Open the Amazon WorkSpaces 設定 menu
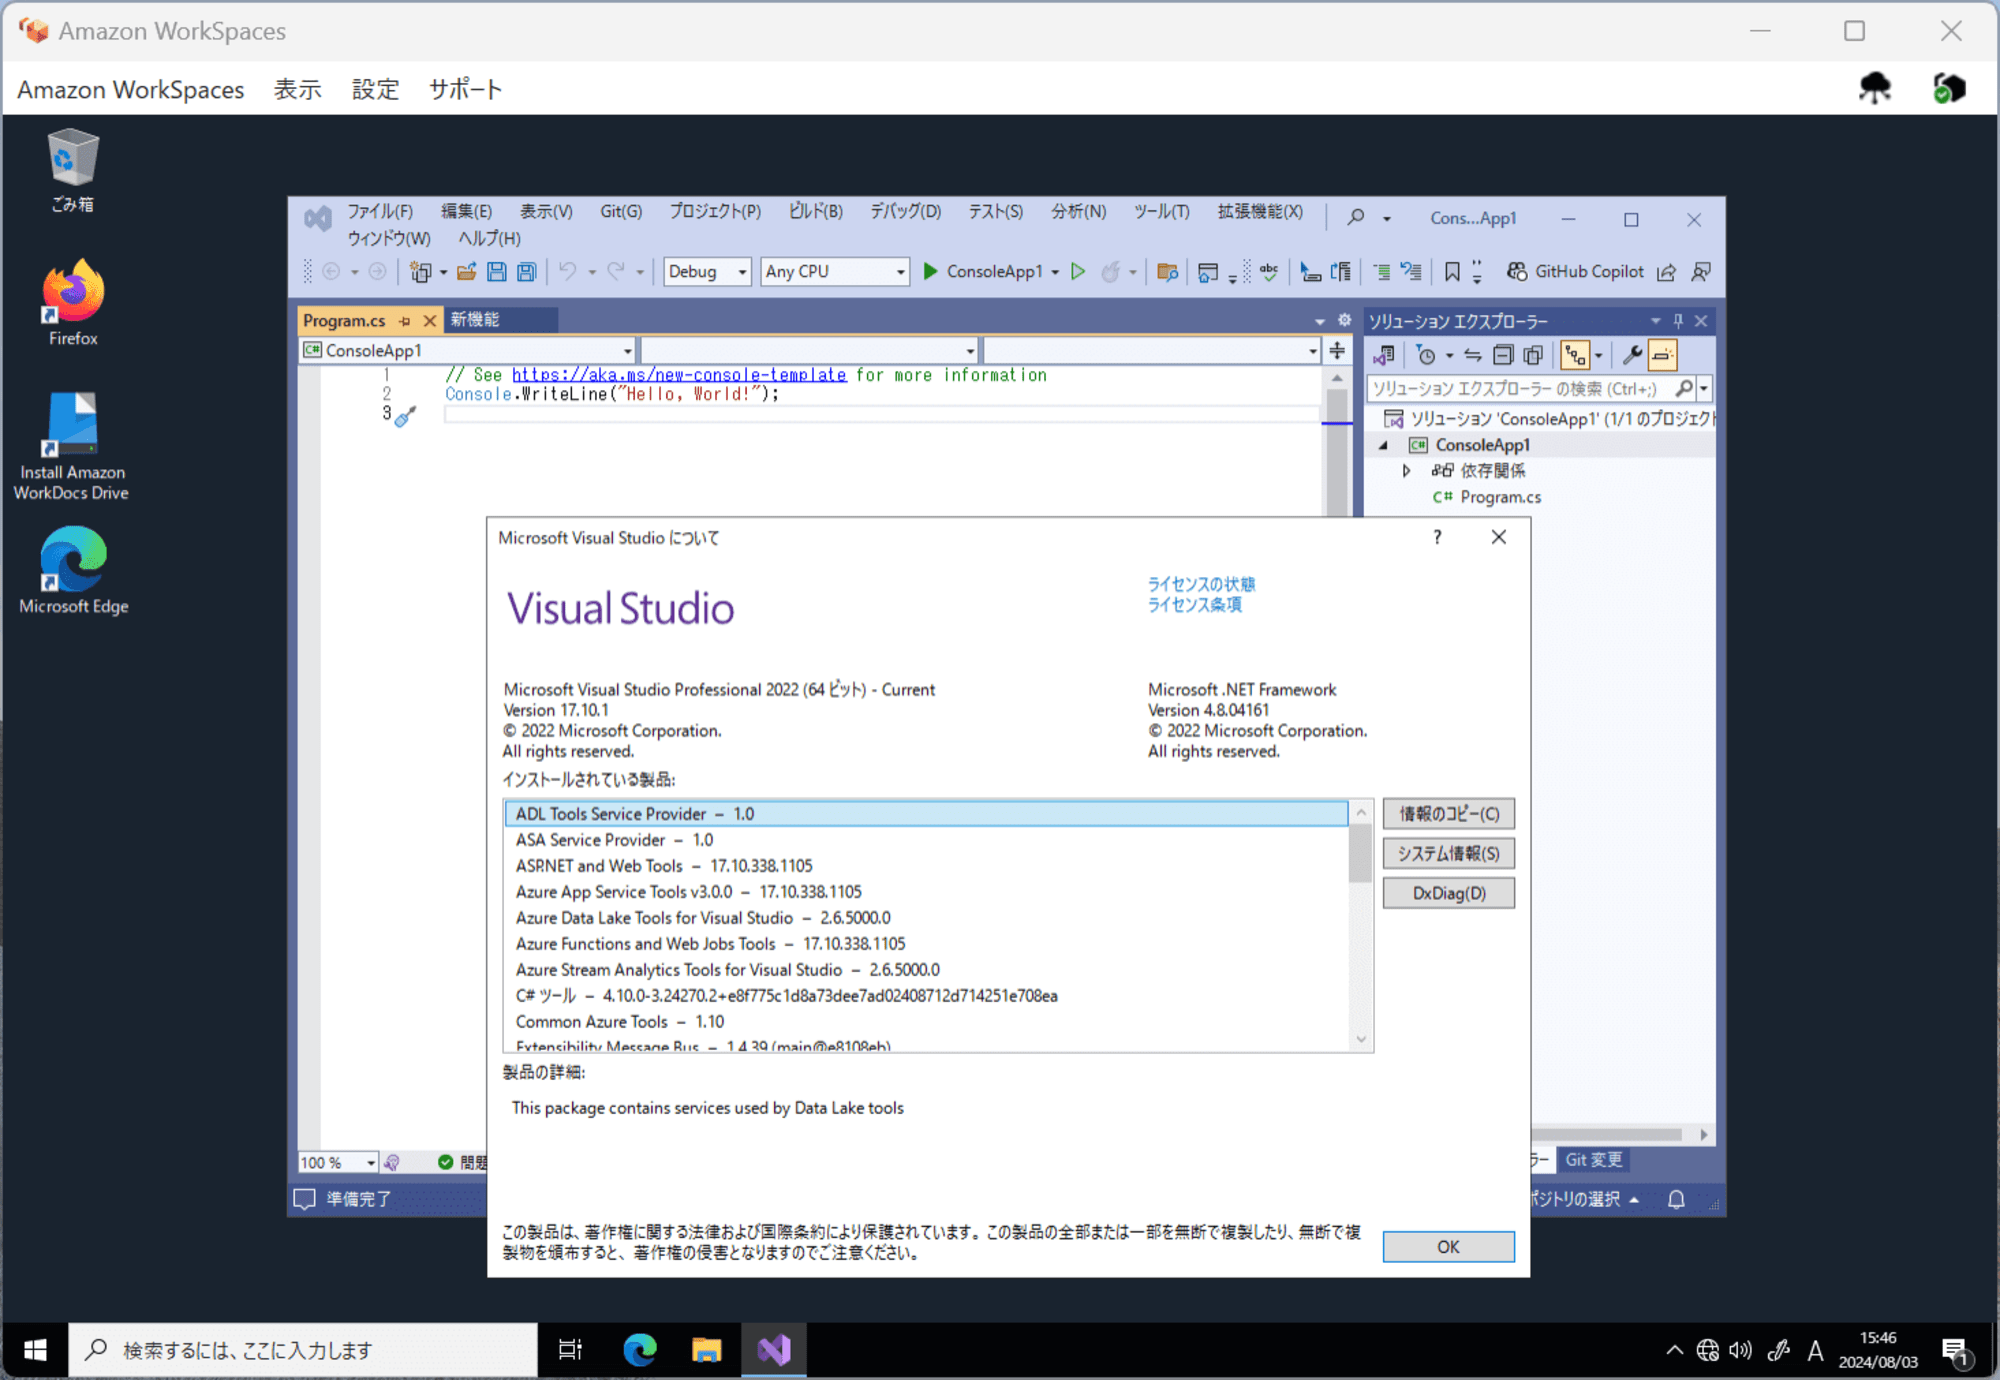This screenshot has height=1380, width=2000. pos(375,90)
